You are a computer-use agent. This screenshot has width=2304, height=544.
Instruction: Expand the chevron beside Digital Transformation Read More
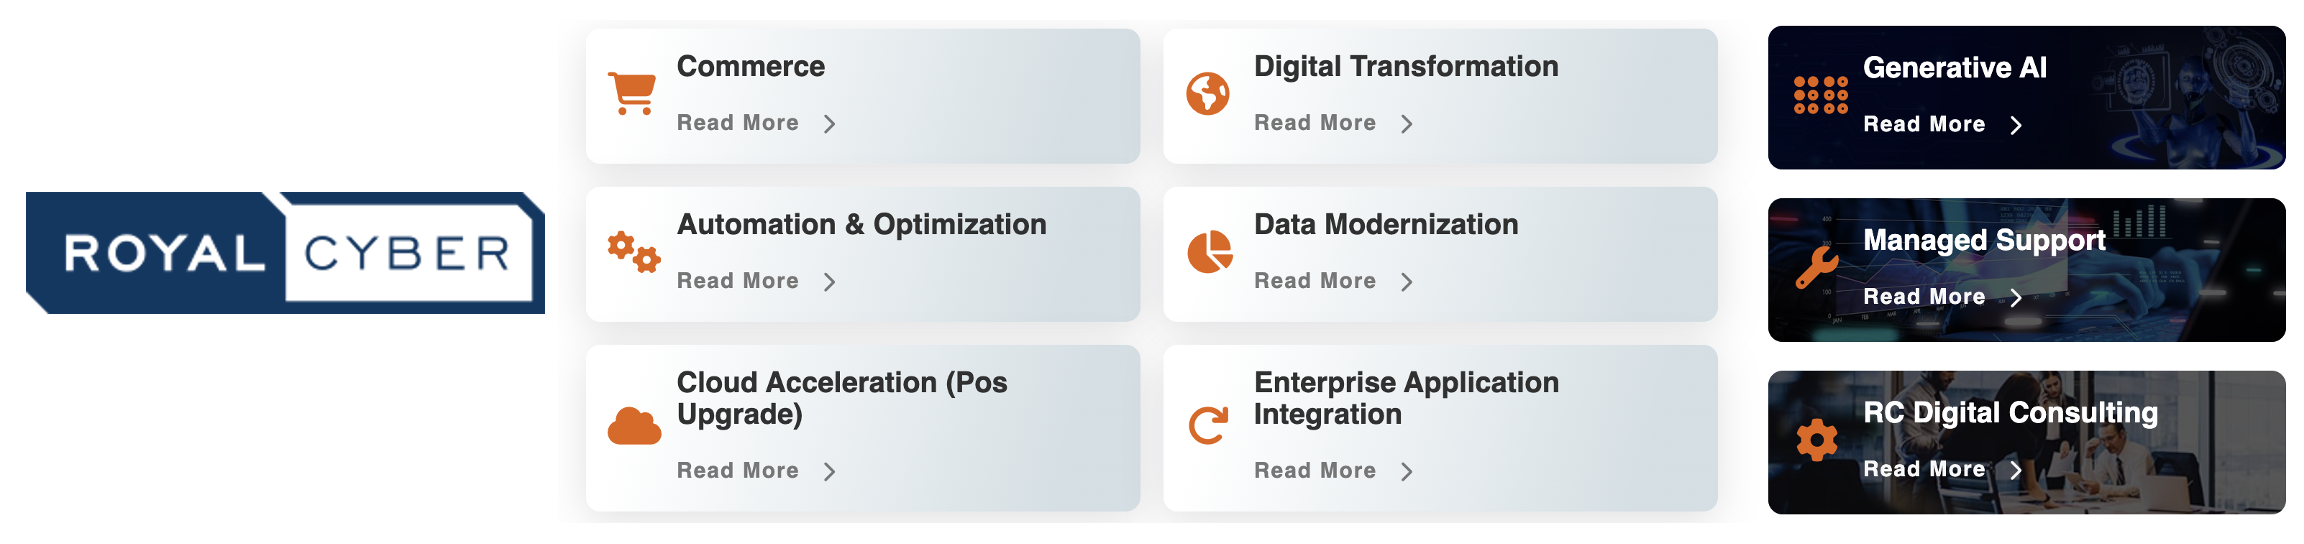[x=1407, y=124]
